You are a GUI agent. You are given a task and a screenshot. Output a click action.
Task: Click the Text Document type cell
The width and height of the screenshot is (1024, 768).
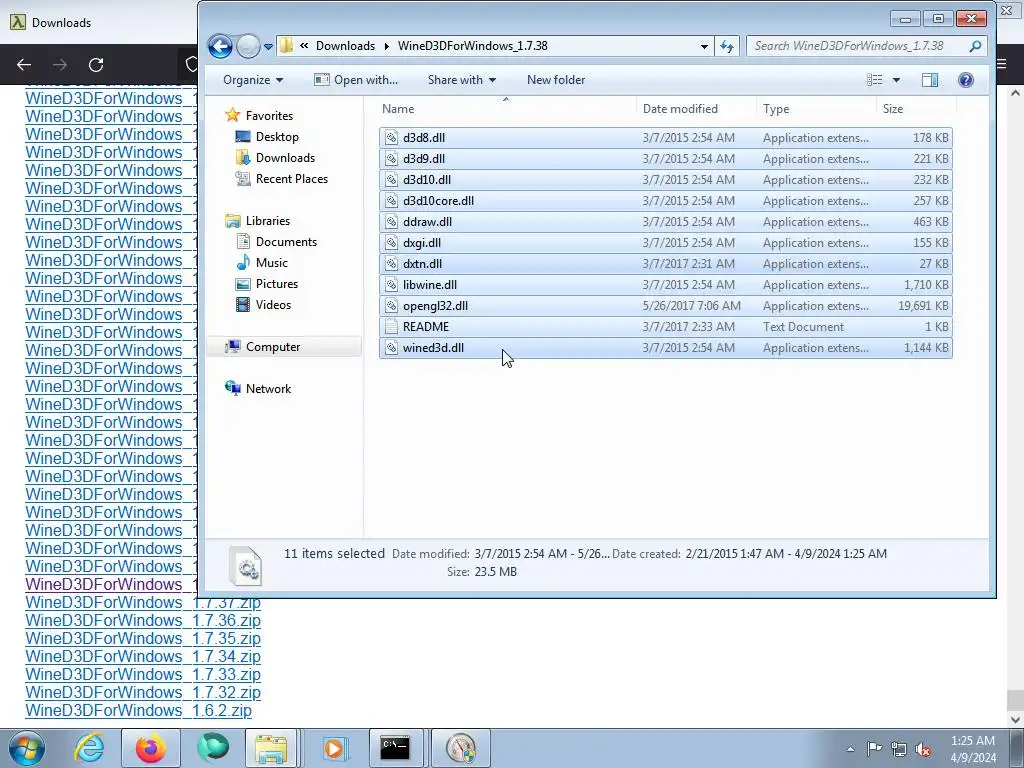pyautogui.click(x=803, y=327)
